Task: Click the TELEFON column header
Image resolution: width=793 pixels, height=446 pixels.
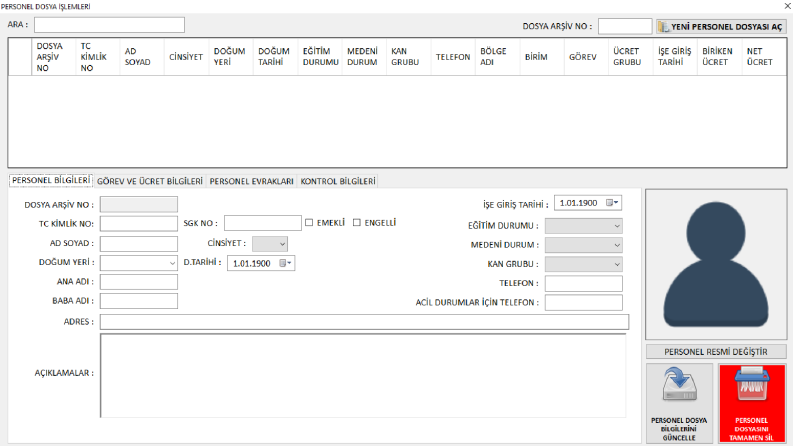Action: (x=453, y=57)
